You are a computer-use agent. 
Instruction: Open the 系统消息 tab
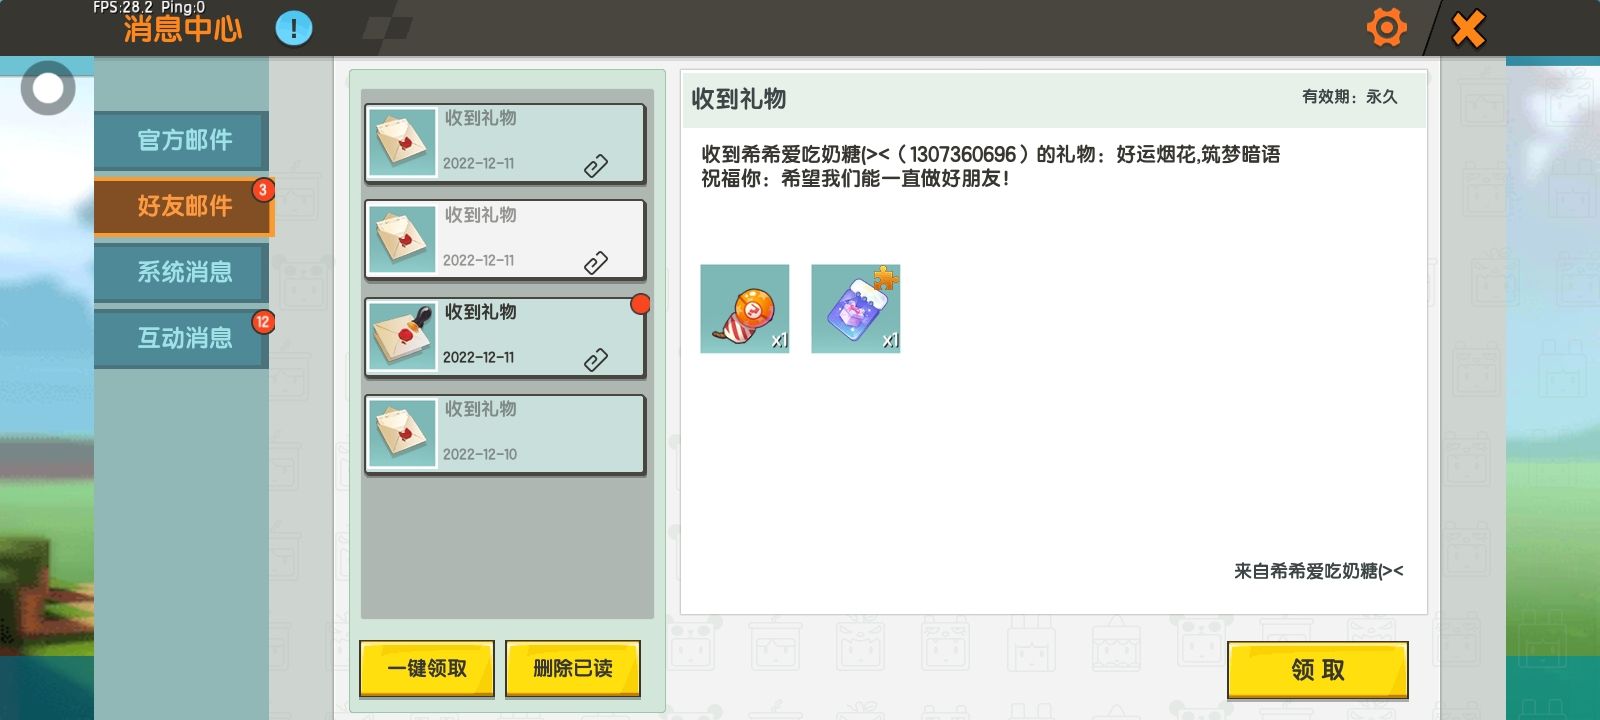pos(182,272)
